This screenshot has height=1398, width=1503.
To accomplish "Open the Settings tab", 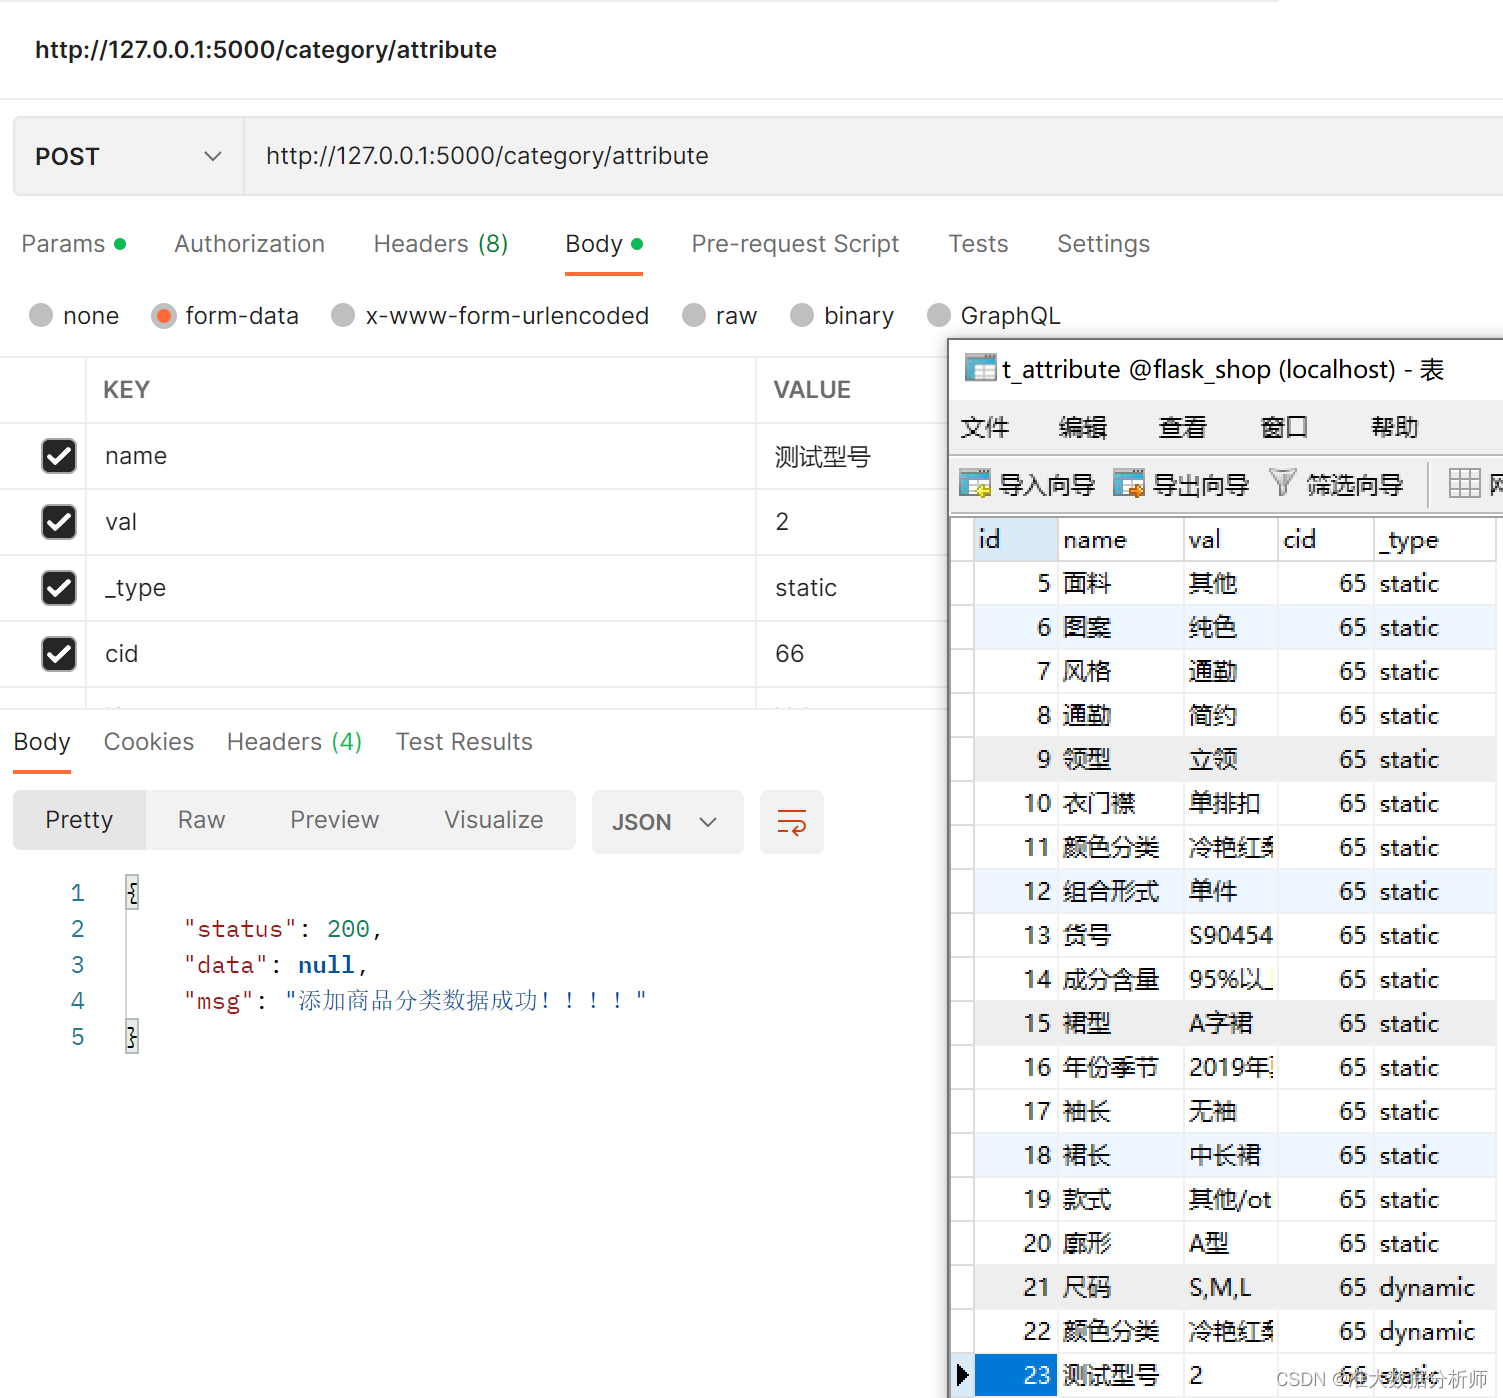I will coord(1103,244).
